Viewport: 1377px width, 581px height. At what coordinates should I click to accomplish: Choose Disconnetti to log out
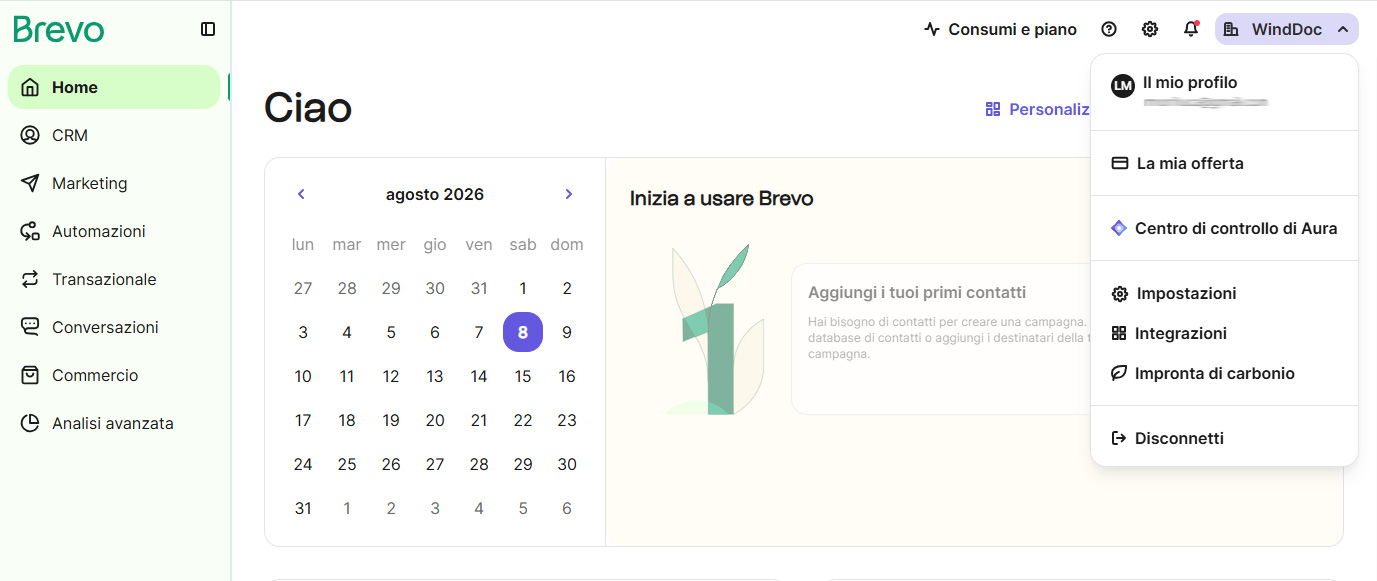(1224, 438)
